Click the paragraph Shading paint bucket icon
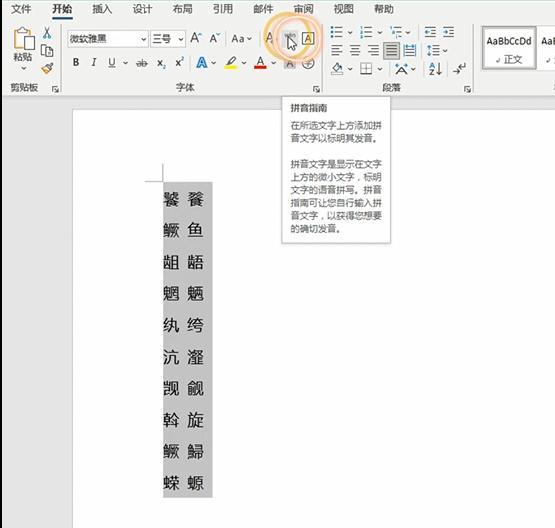The image size is (555, 528). point(337,69)
